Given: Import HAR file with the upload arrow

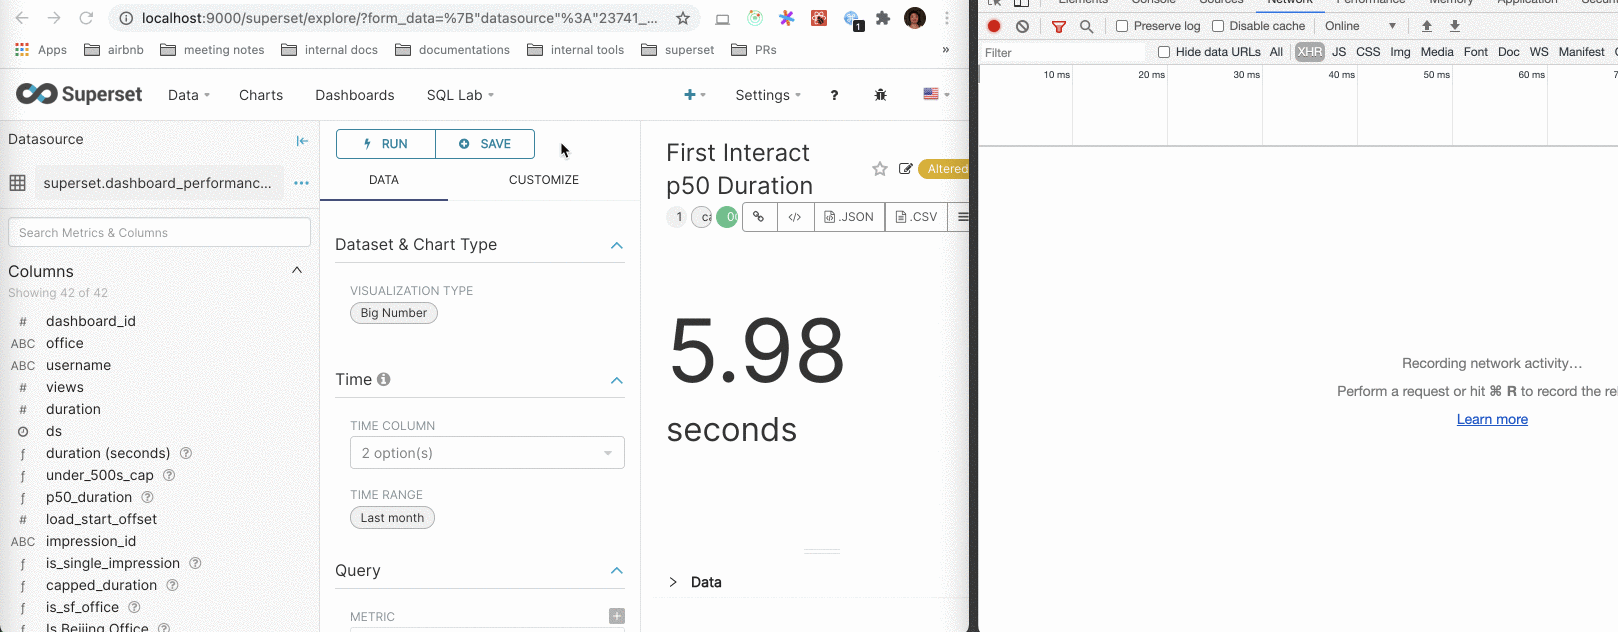Looking at the screenshot, I should [x=1427, y=26].
